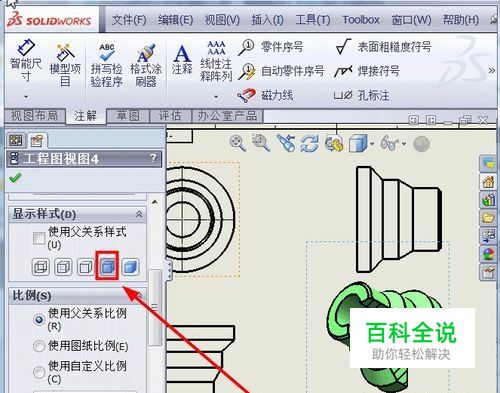The image size is (500, 393).
Task: Click the 3D drawing view icon
Action: click(x=334, y=144)
